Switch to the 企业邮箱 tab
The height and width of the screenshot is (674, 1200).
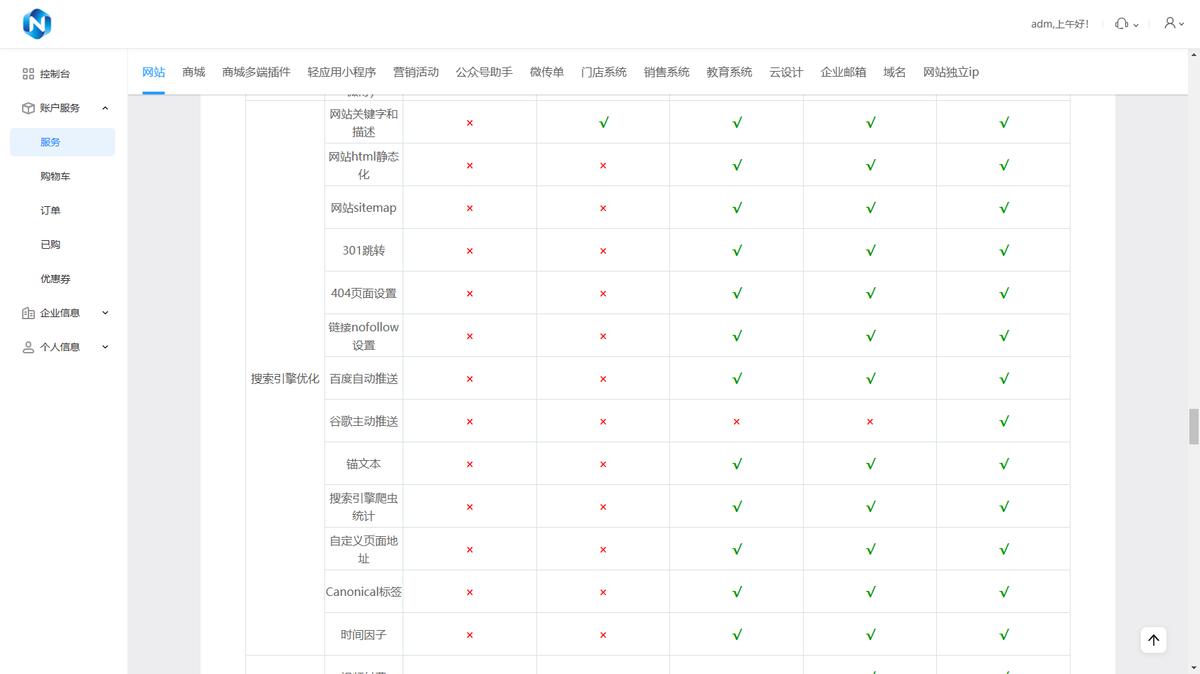(x=843, y=72)
